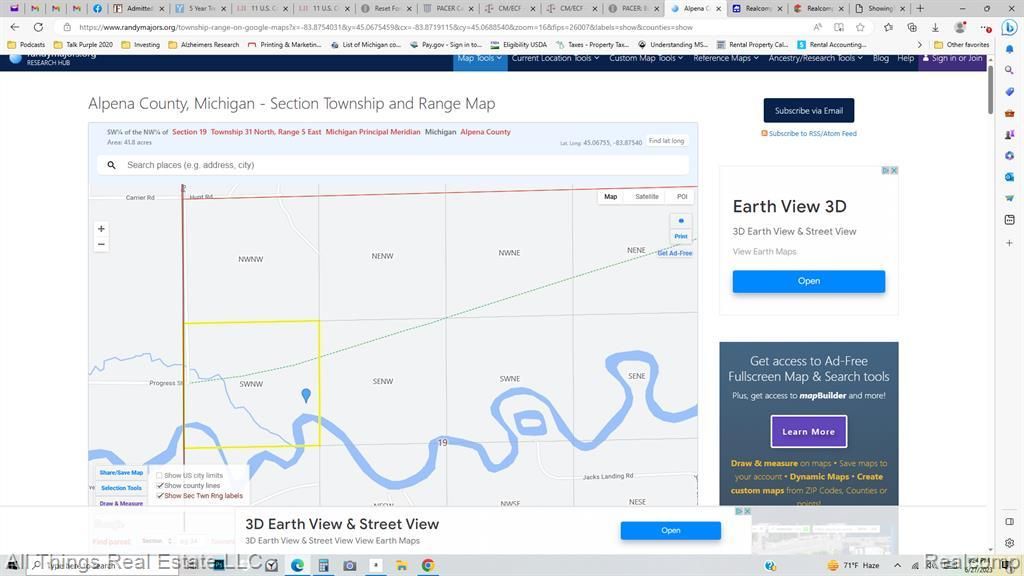Image resolution: width=1024 pixels, height=576 pixels.
Task: Expand the Map Tools dropdown menu
Action: (479, 58)
